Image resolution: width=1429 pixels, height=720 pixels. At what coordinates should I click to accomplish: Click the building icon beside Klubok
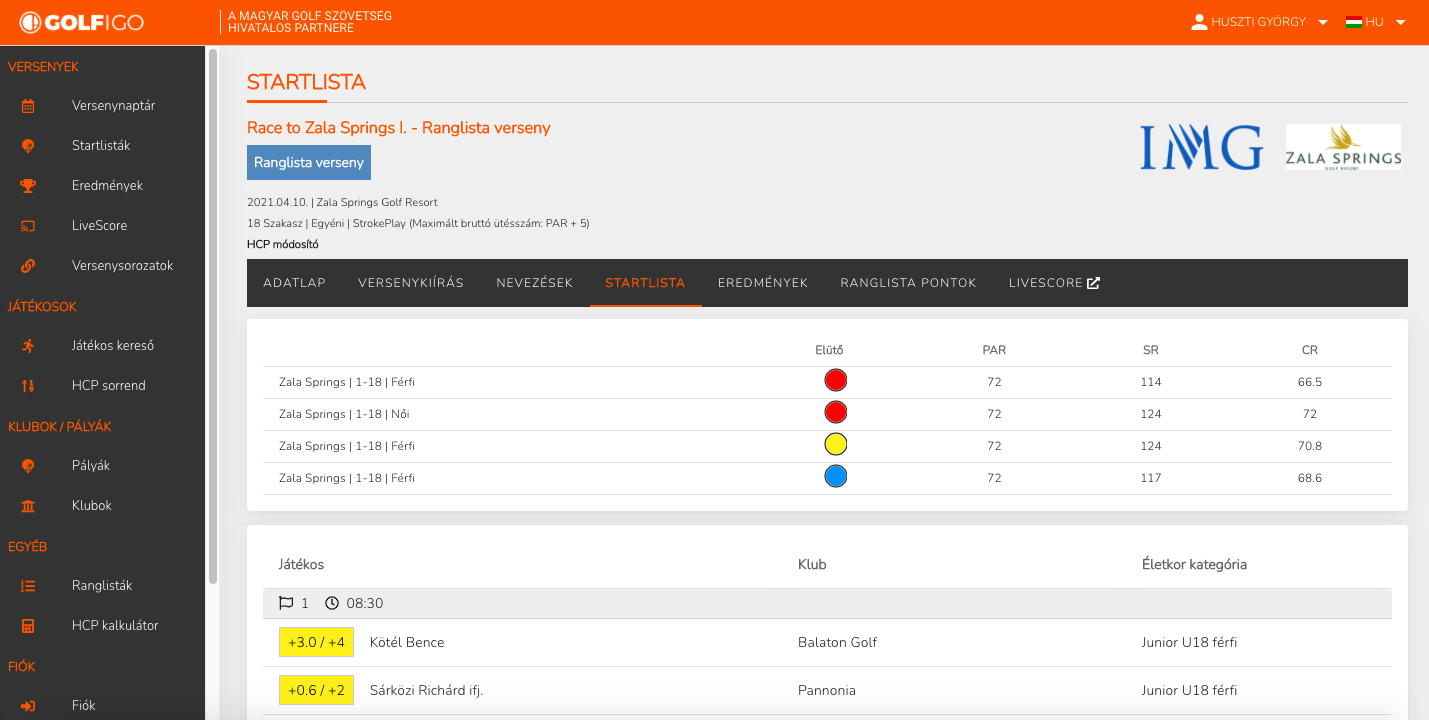(28, 506)
